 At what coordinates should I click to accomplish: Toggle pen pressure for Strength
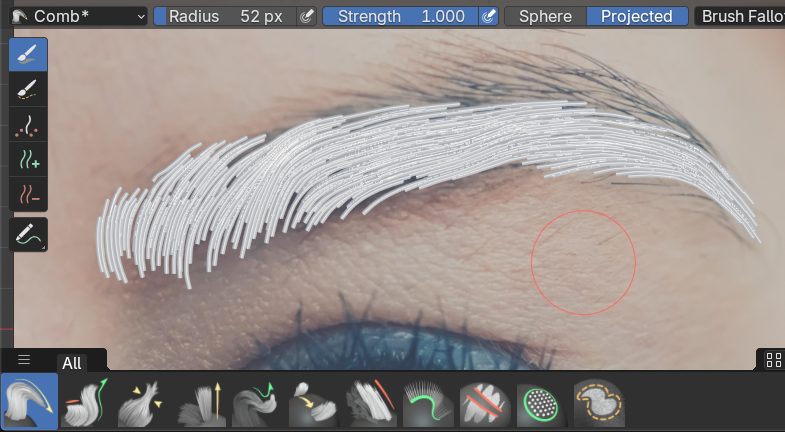pos(488,17)
